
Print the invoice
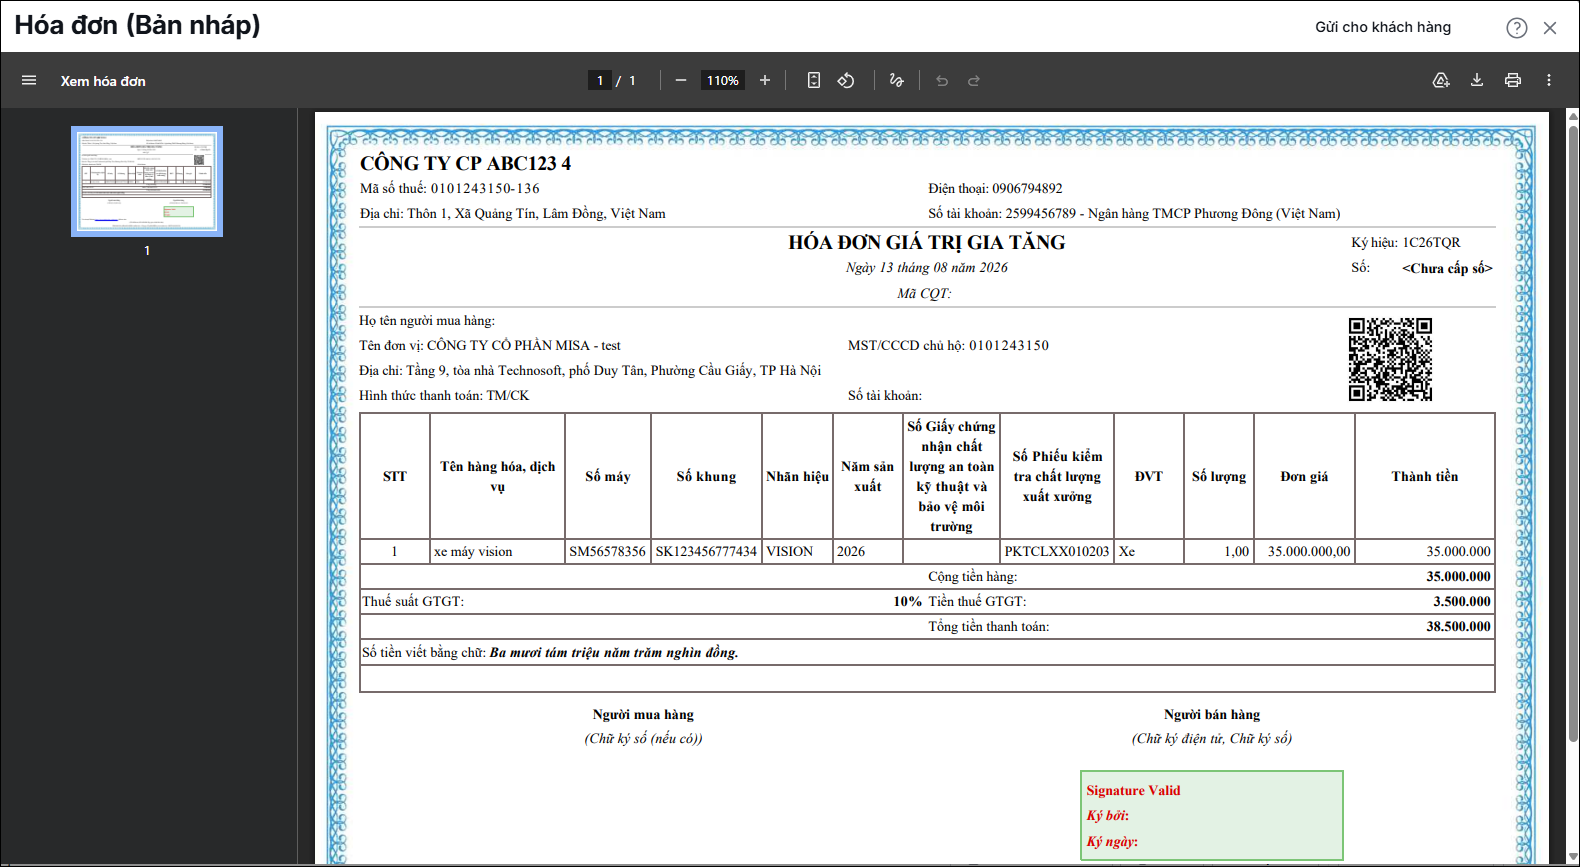click(x=1513, y=80)
